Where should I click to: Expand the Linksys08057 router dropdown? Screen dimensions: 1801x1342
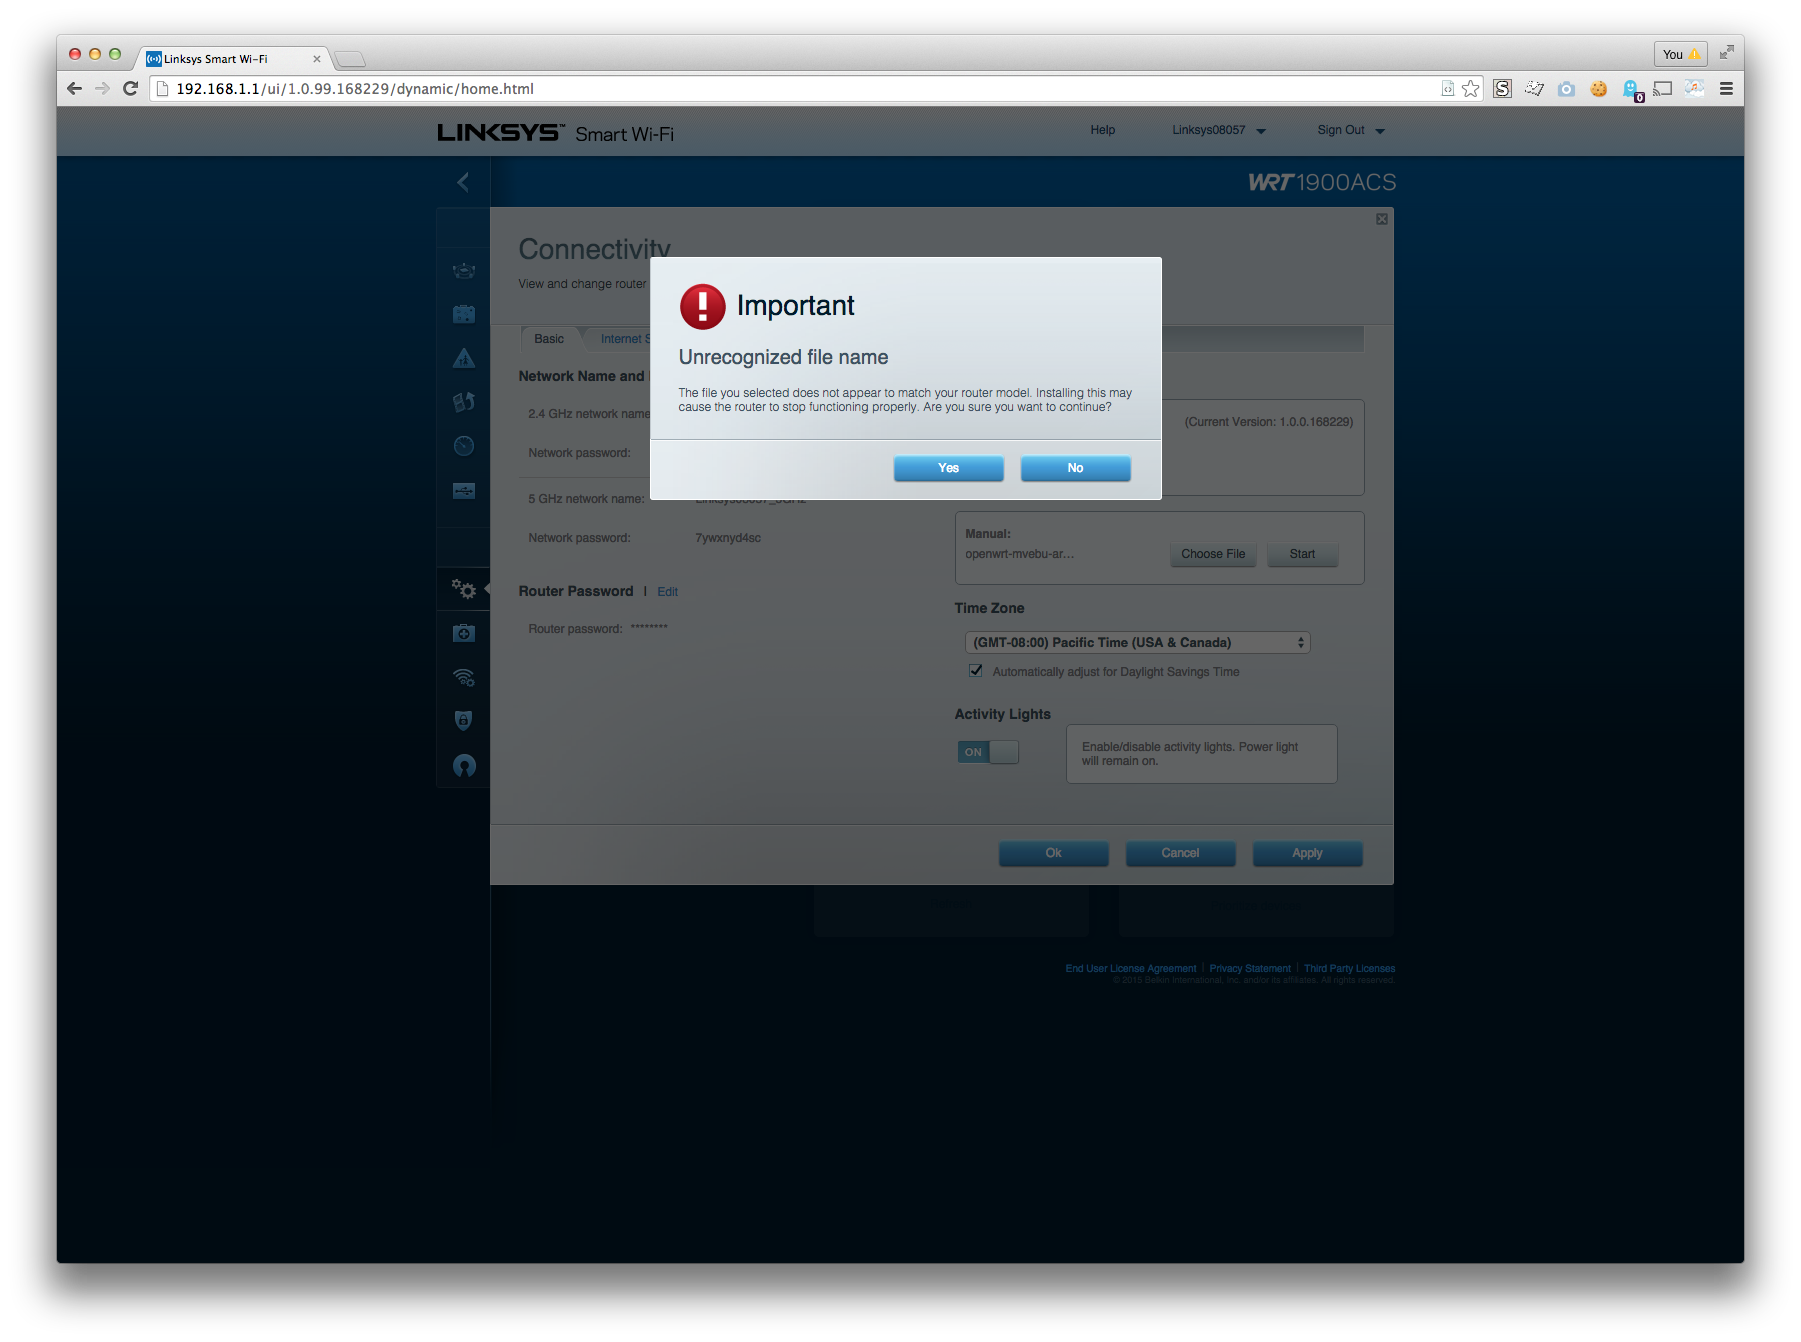tap(1219, 130)
